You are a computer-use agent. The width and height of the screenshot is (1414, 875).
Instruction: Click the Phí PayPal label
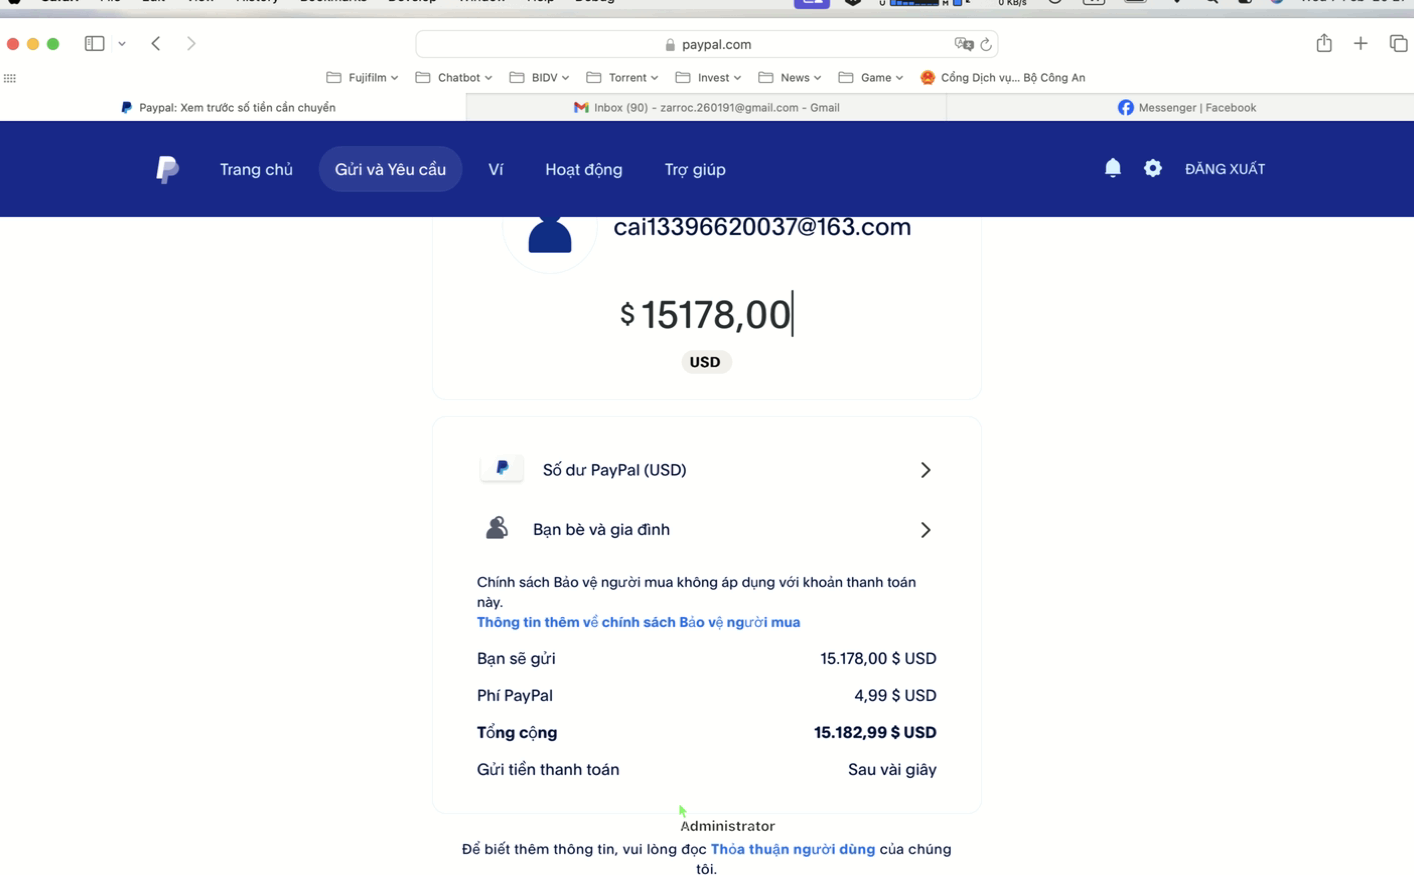(x=515, y=696)
